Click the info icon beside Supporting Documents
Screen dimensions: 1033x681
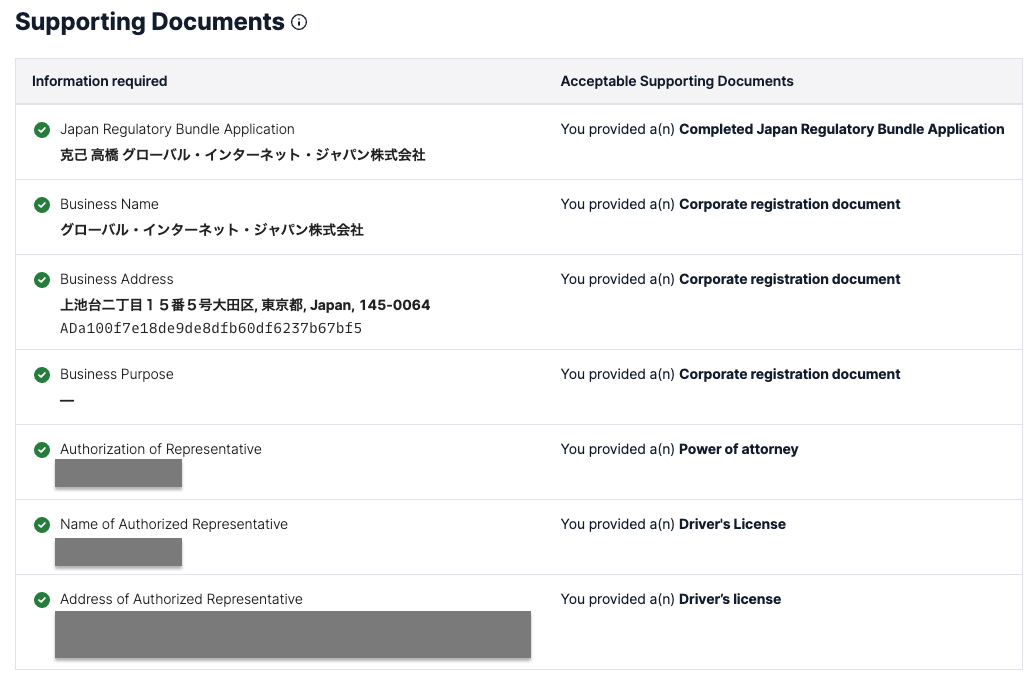(299, 22)
